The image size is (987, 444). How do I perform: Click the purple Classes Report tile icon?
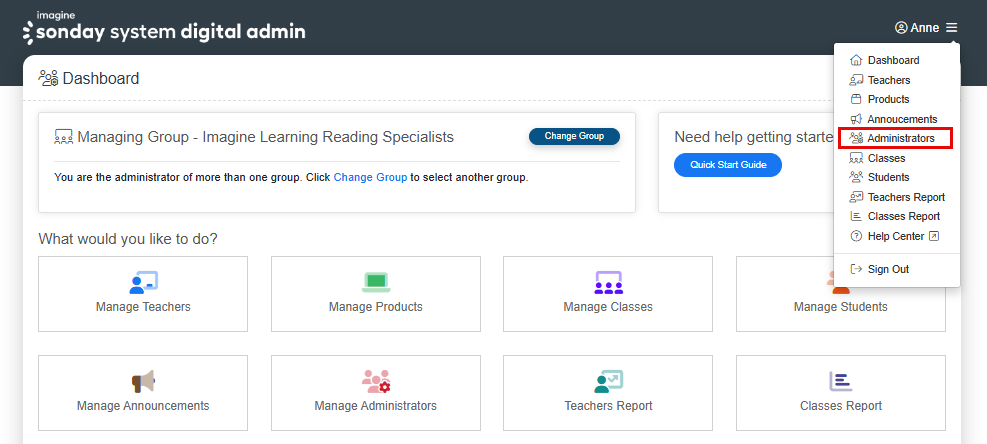[841, 381]
